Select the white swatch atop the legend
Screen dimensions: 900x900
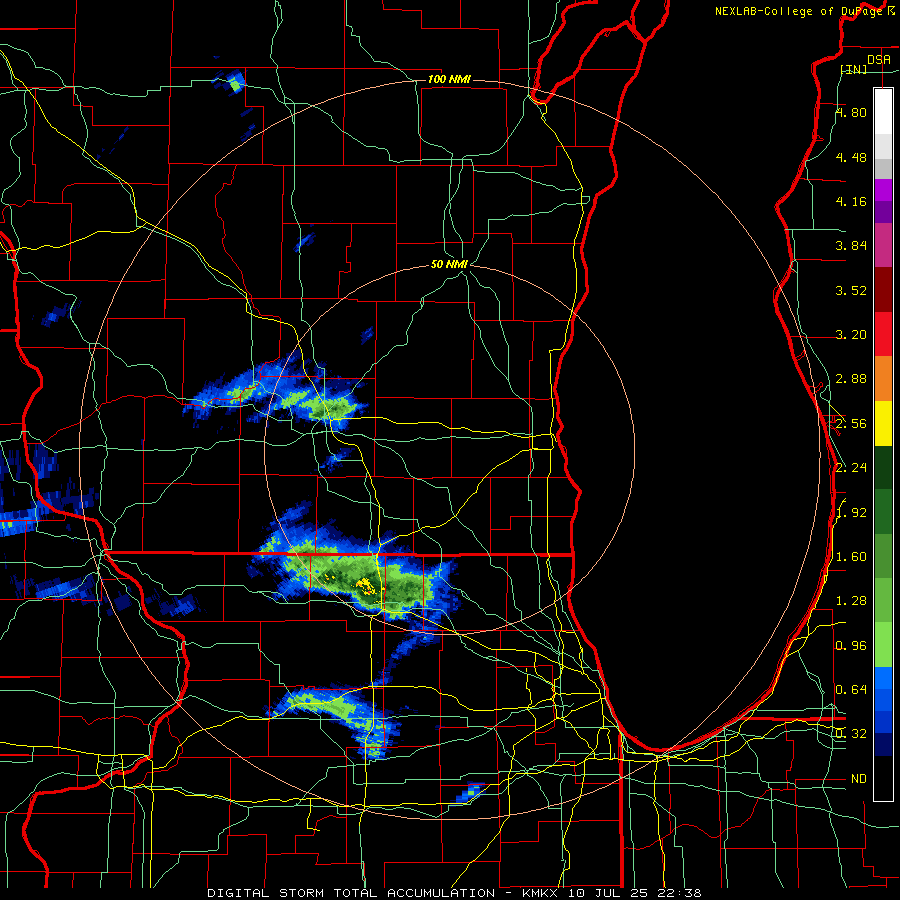pos(883,111)
